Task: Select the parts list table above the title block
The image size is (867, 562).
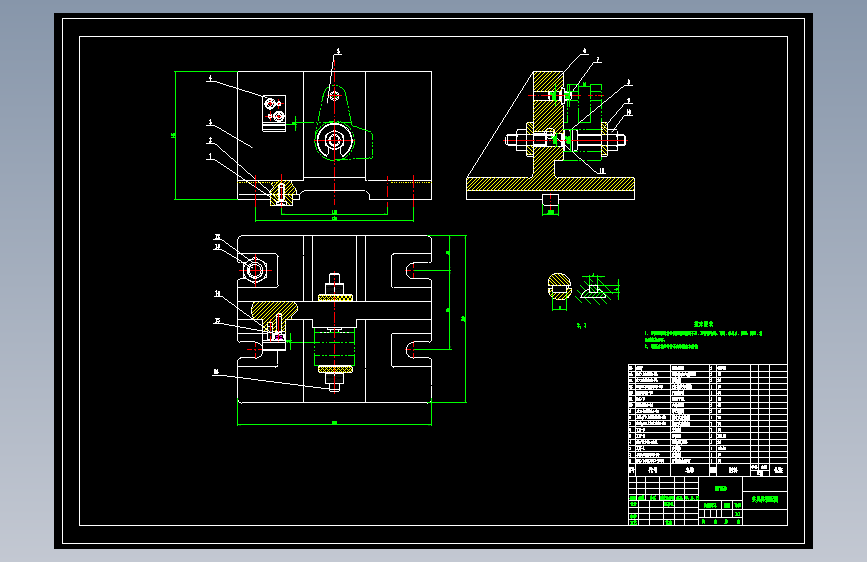Action: [708, 419]
